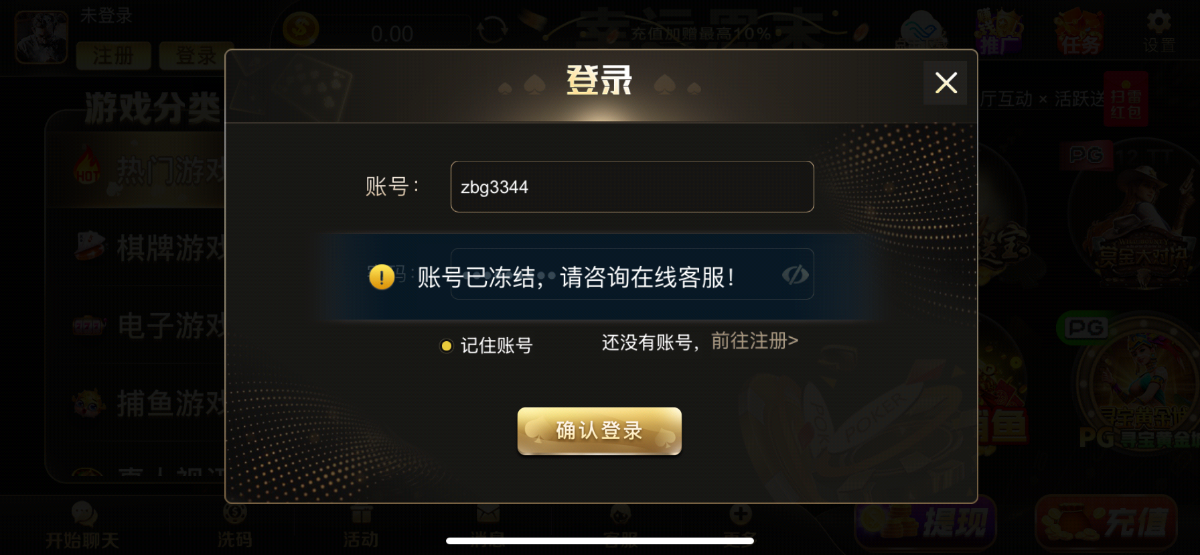The width and height of the screenshot is (1200, 555).
Task: Toggle password visibility eye icon
Action: coord(795,275)
